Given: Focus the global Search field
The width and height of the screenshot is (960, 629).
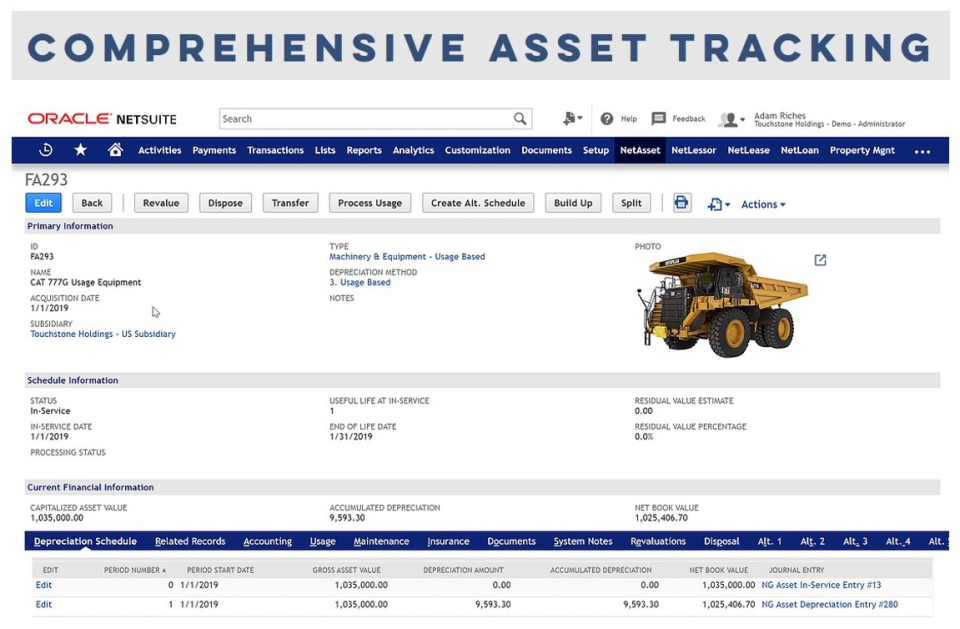Looking at the screenshot, I should (366, 119).
